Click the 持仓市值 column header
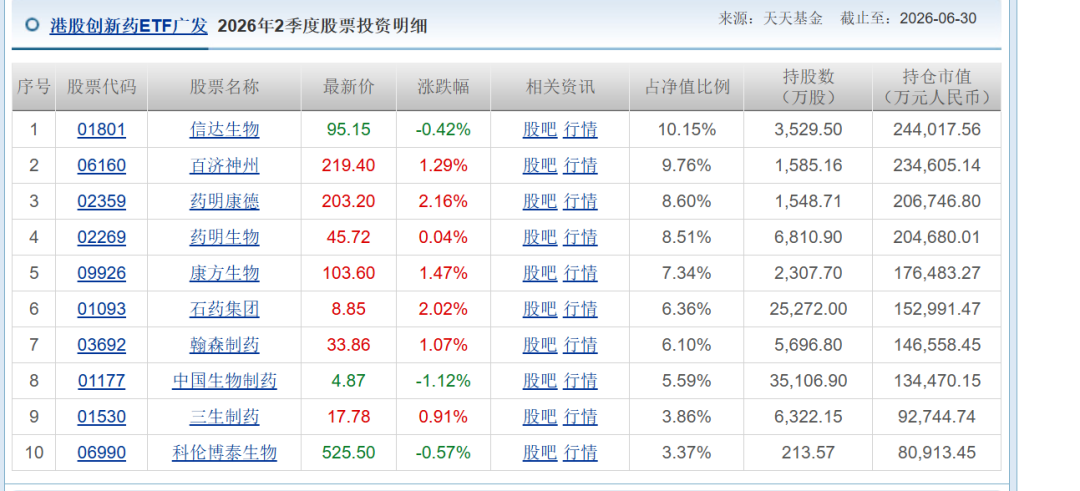1080x491 pixels. [937, 87]
